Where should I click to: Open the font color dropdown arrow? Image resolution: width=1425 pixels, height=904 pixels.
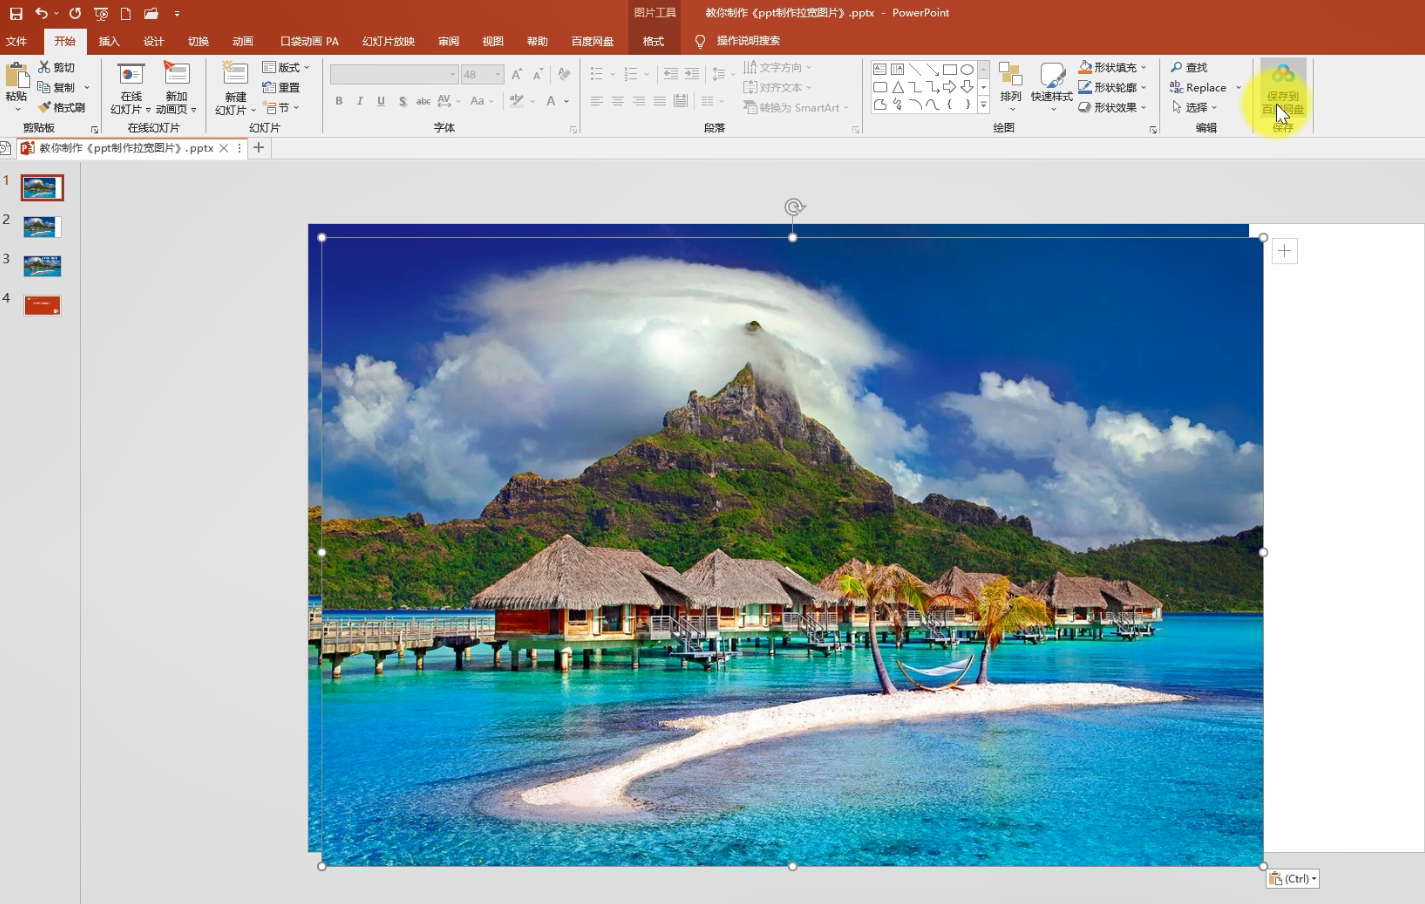point(566,101)
